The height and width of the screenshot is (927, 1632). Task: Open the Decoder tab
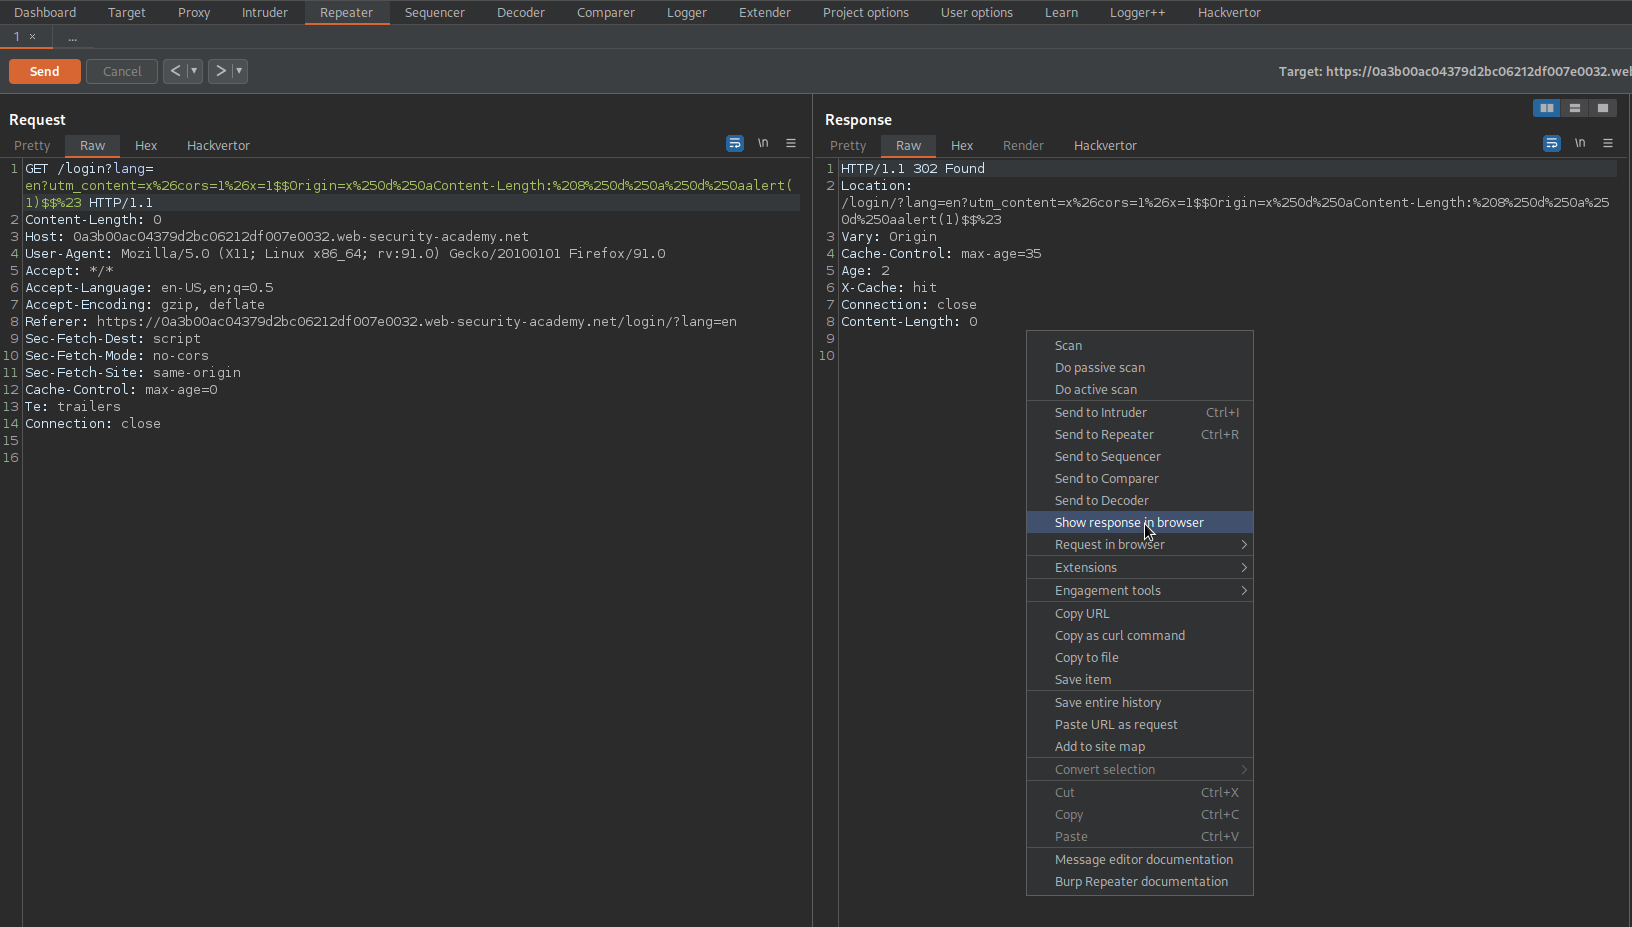click(521, 13)
